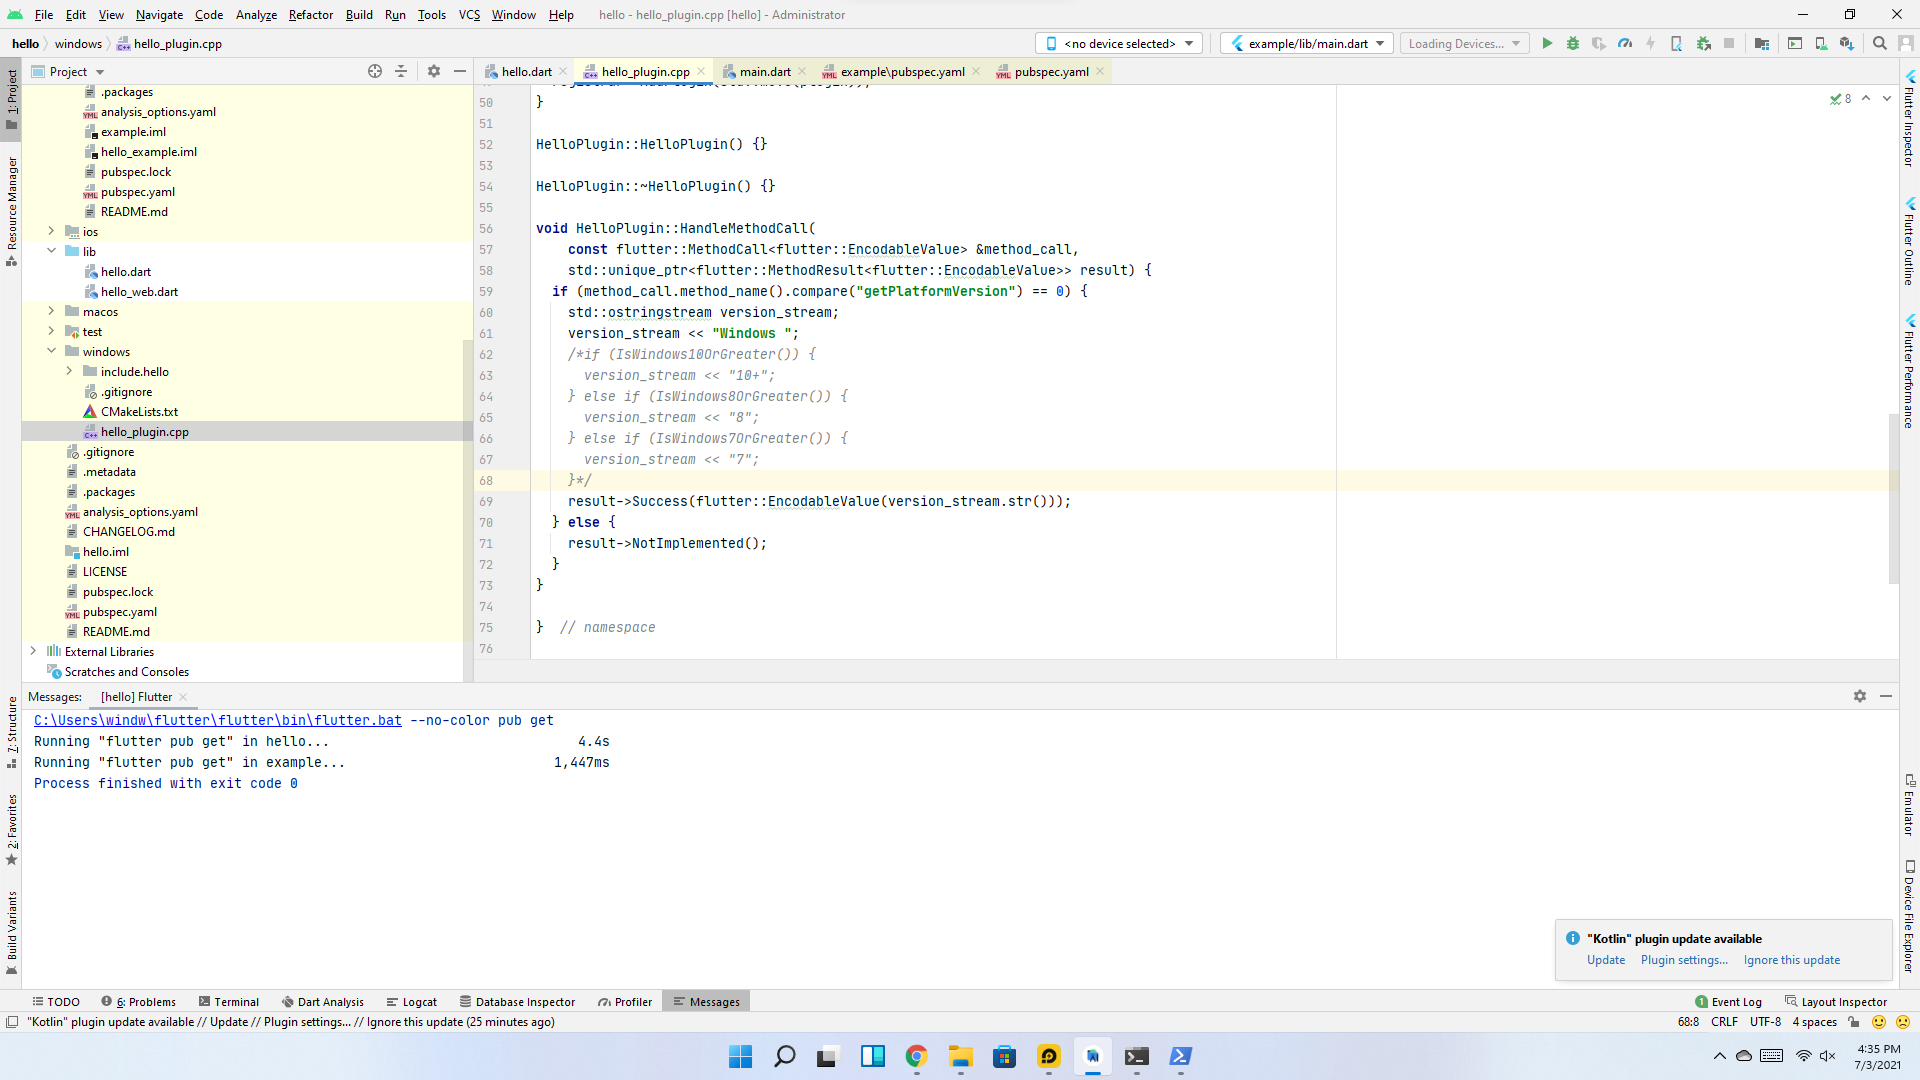Open Search Everywhere with the magnifier icon
This screenshot has height=1080, width=1920.
click(1879, 43)
